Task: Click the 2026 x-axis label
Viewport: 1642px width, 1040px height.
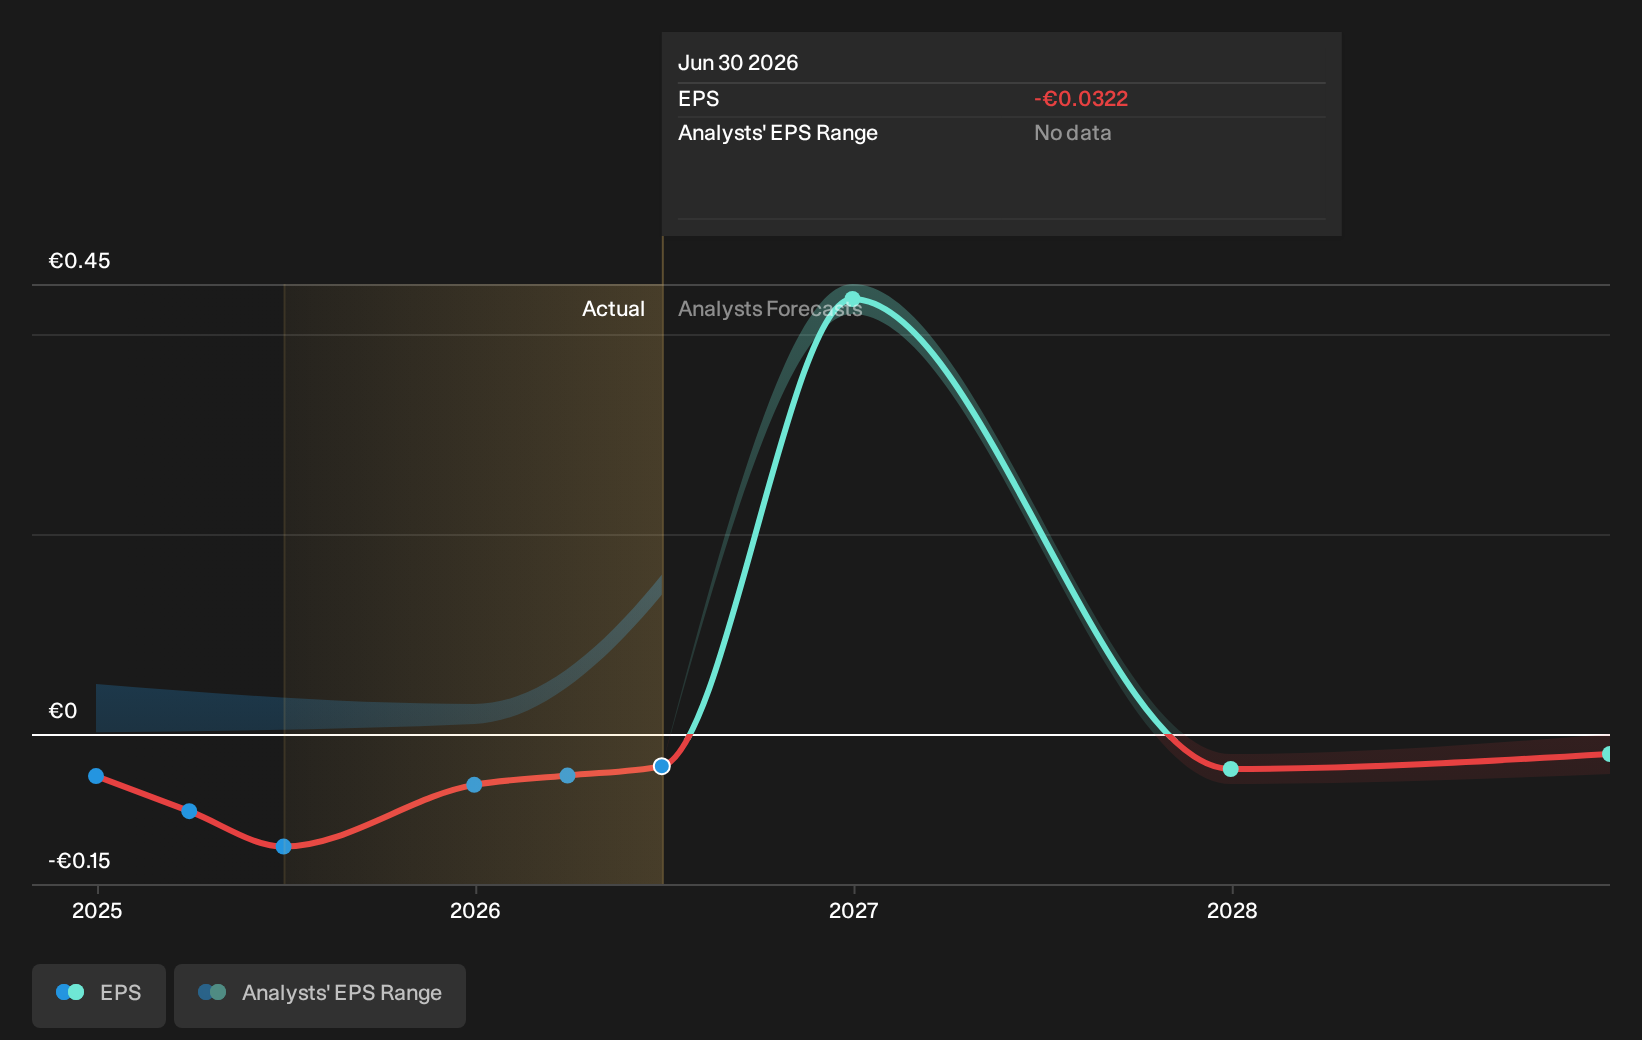Action: click(x=475, y=911)
